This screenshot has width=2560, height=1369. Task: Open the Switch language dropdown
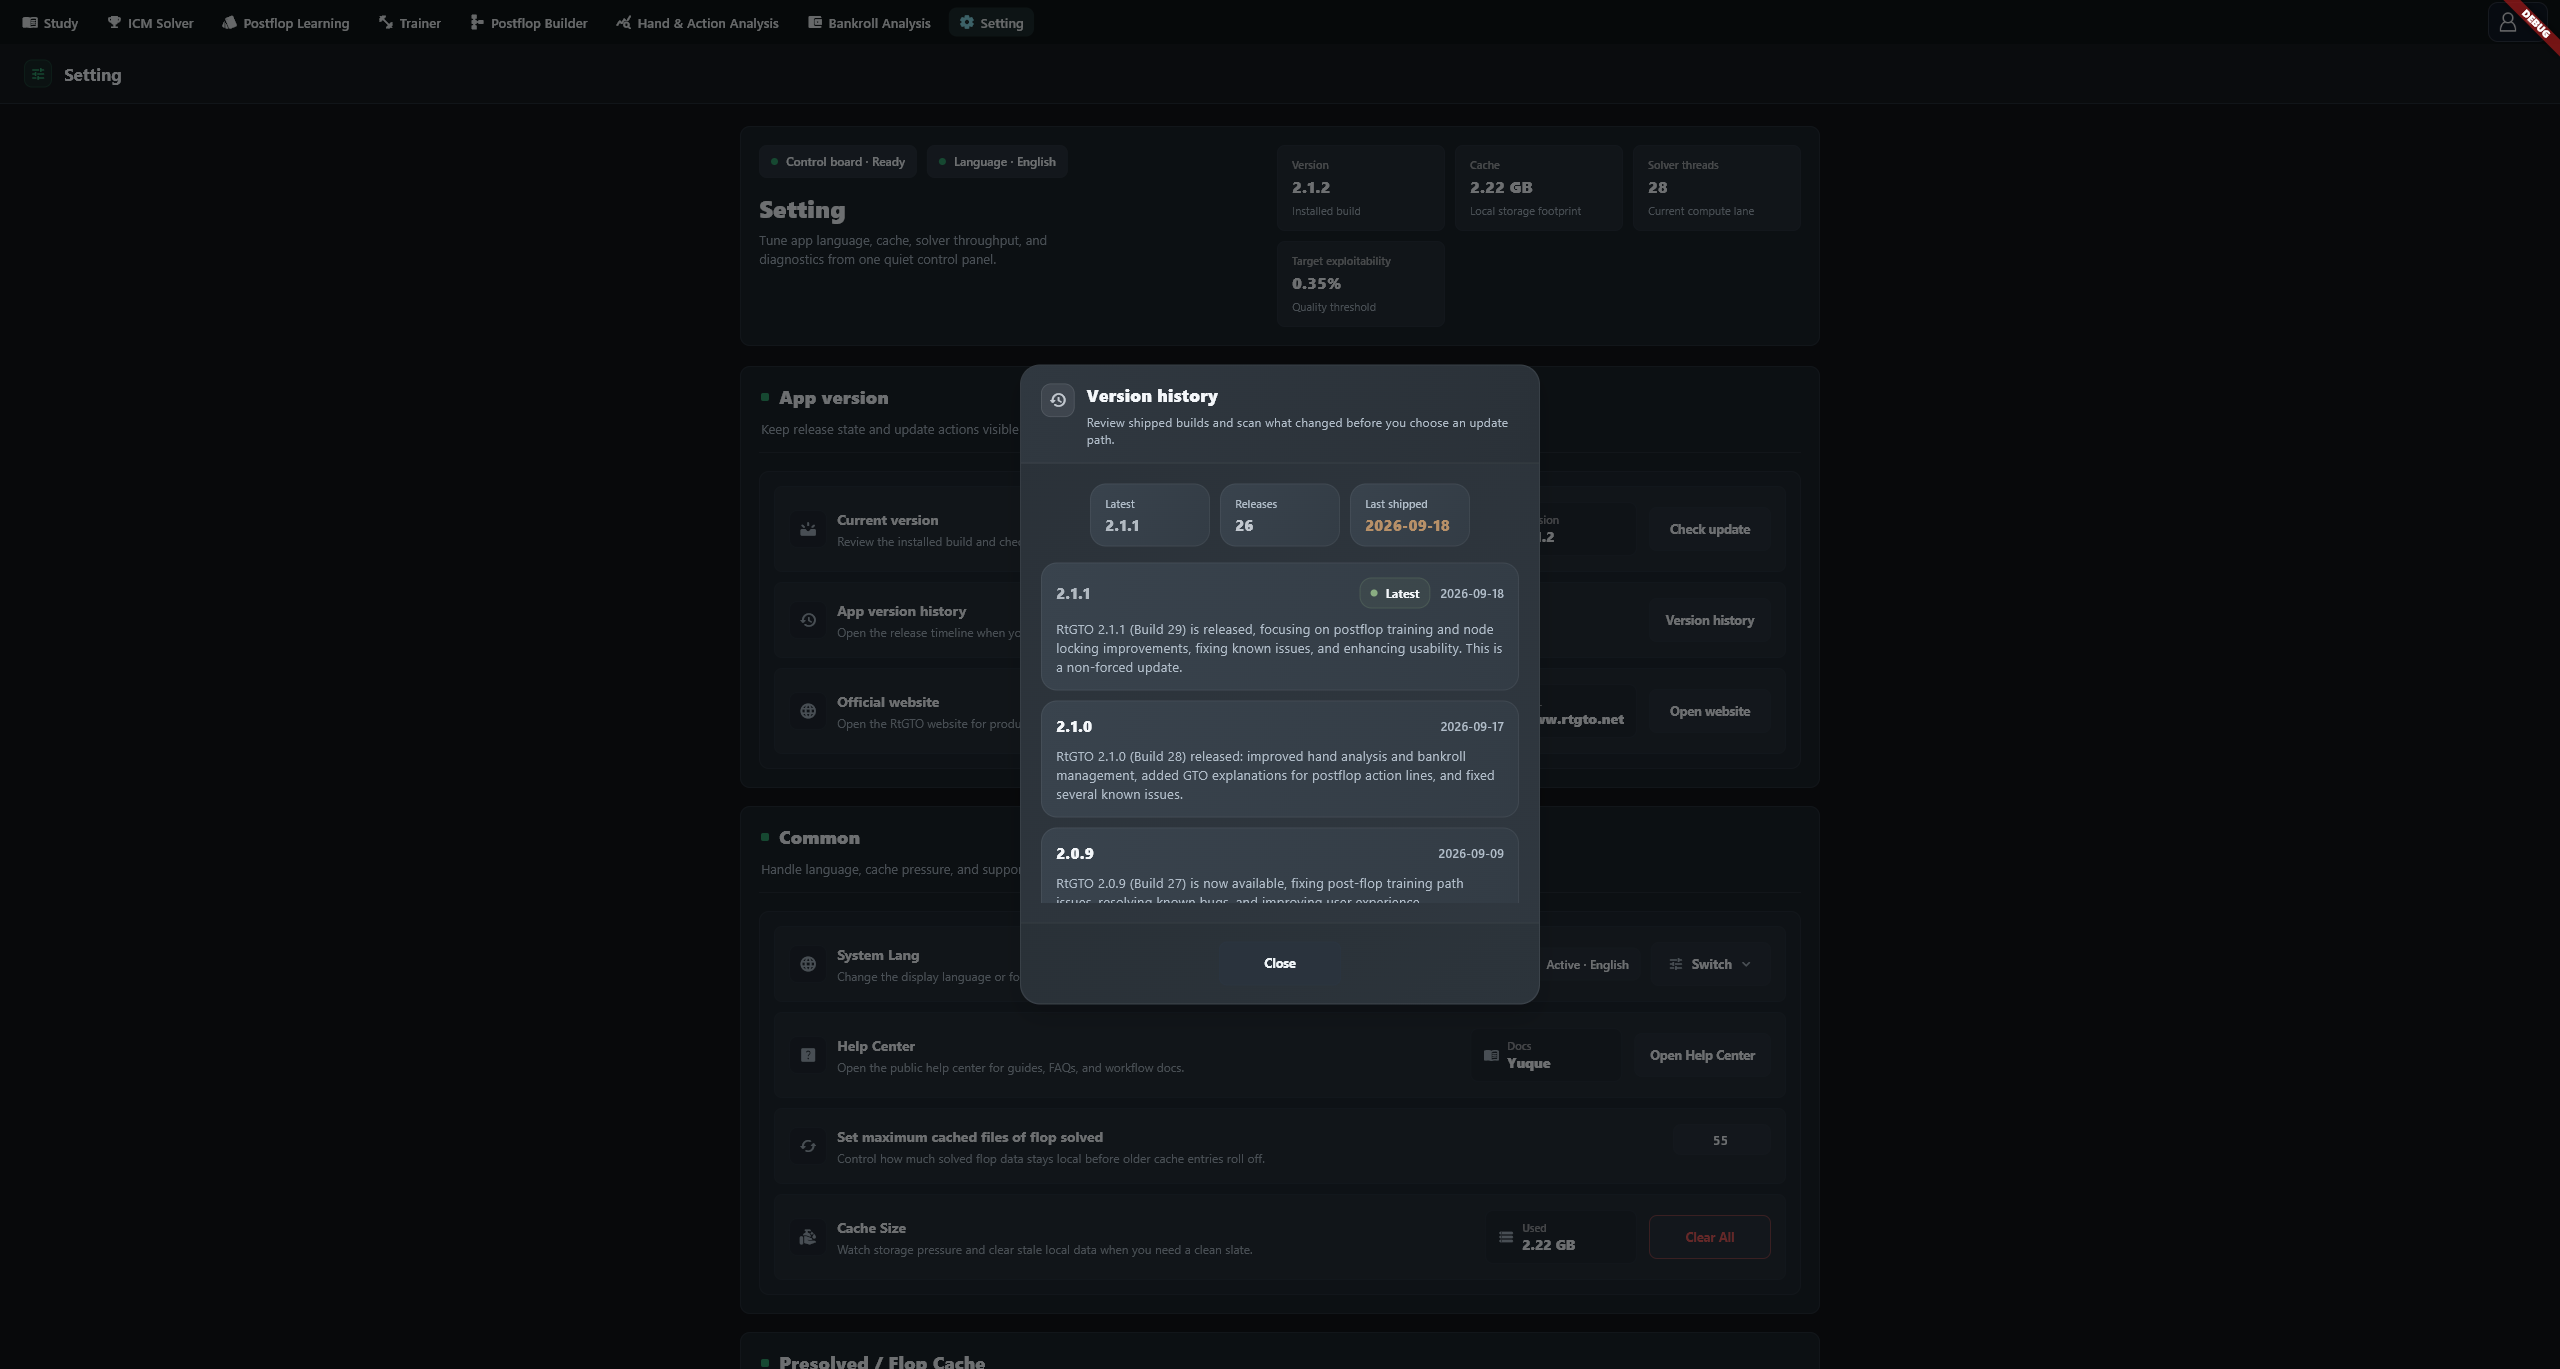tap(1710, 965)
